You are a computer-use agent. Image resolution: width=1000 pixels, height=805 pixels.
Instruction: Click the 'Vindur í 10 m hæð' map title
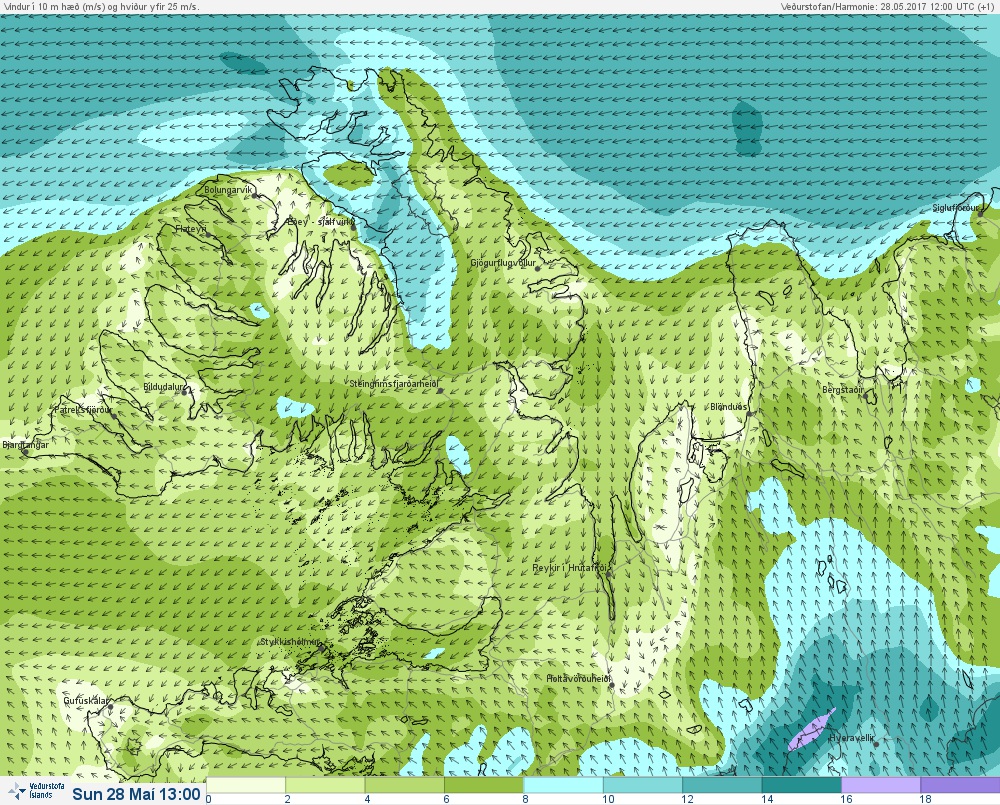click(x=102, y=6)
